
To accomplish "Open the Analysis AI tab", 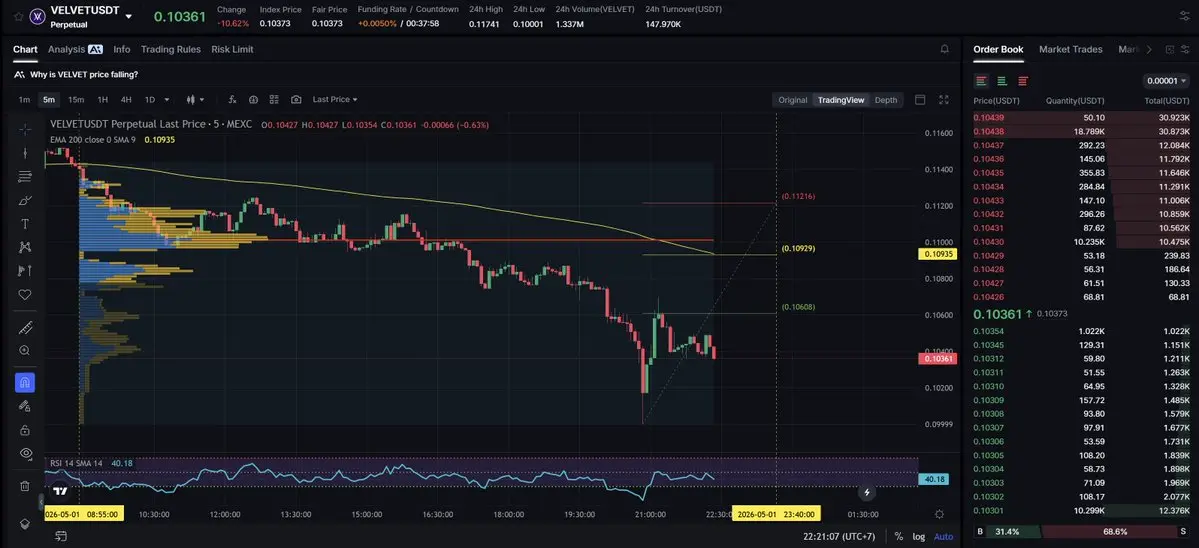I will [75, 49].
